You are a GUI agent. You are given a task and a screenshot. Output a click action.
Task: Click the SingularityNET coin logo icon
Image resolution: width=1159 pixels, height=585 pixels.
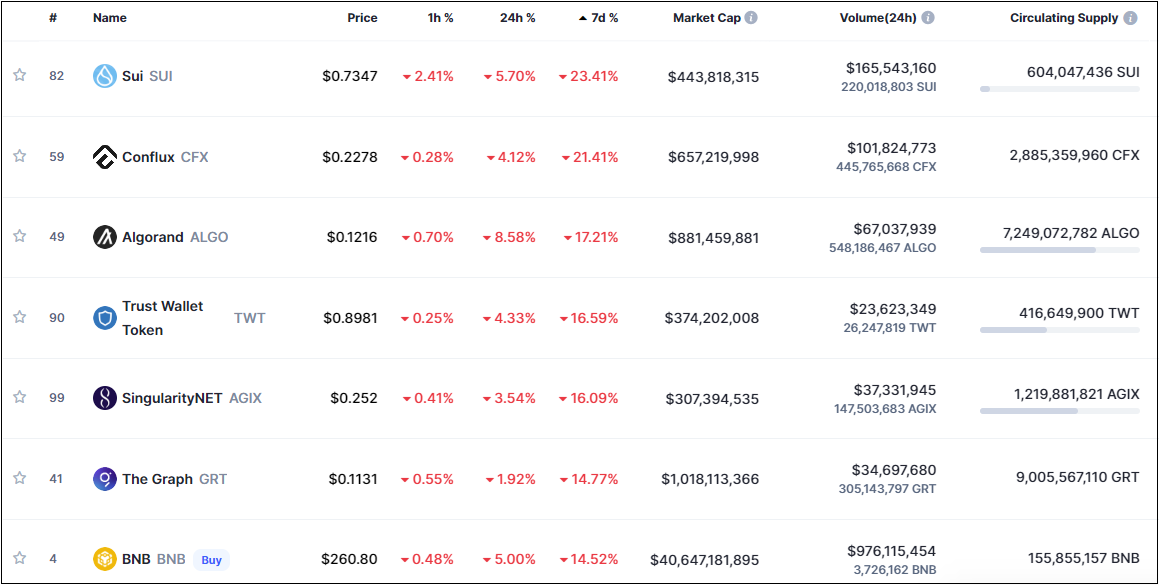click(105, 398)
